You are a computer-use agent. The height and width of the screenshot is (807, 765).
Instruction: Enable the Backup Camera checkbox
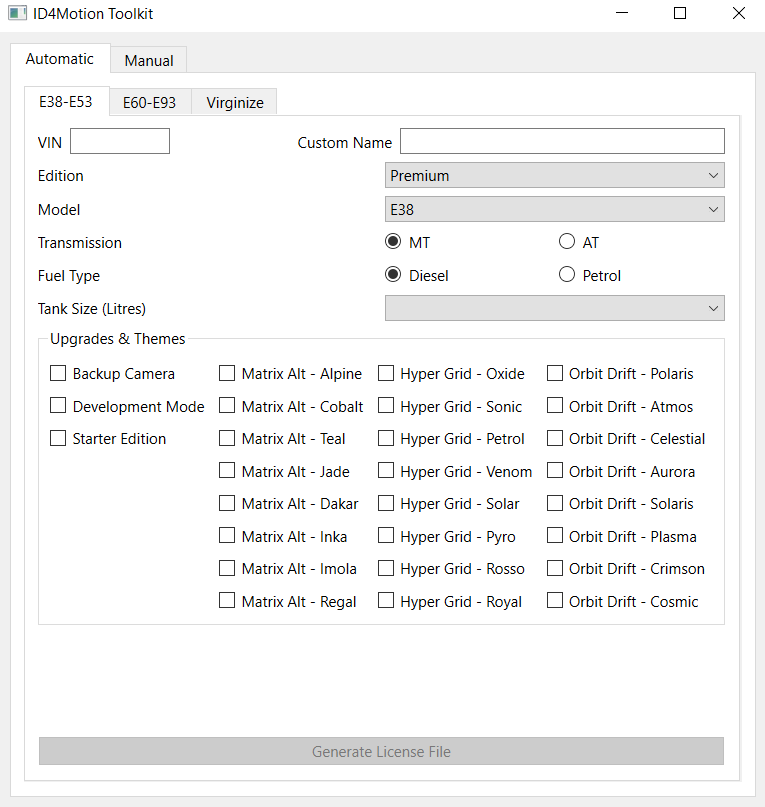pyautogui.click(x=58, y=373)
